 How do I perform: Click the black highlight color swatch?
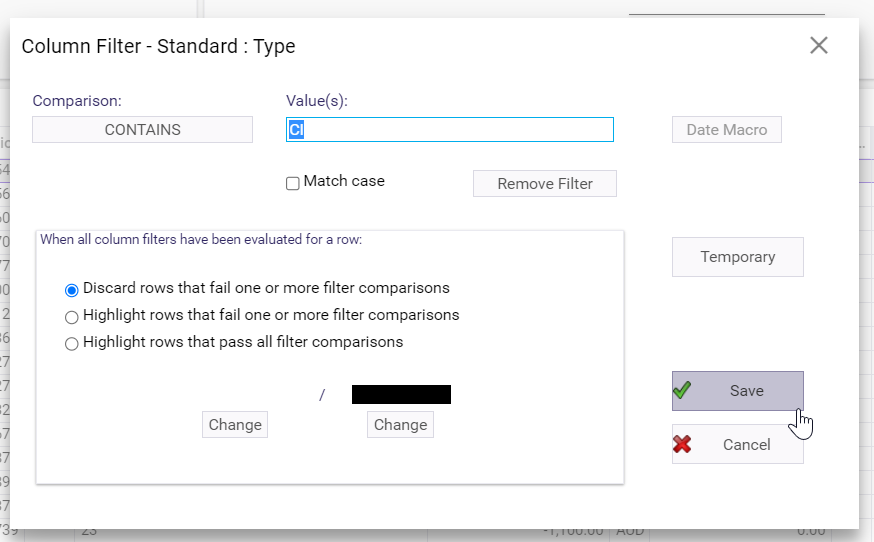click(401, 394)
